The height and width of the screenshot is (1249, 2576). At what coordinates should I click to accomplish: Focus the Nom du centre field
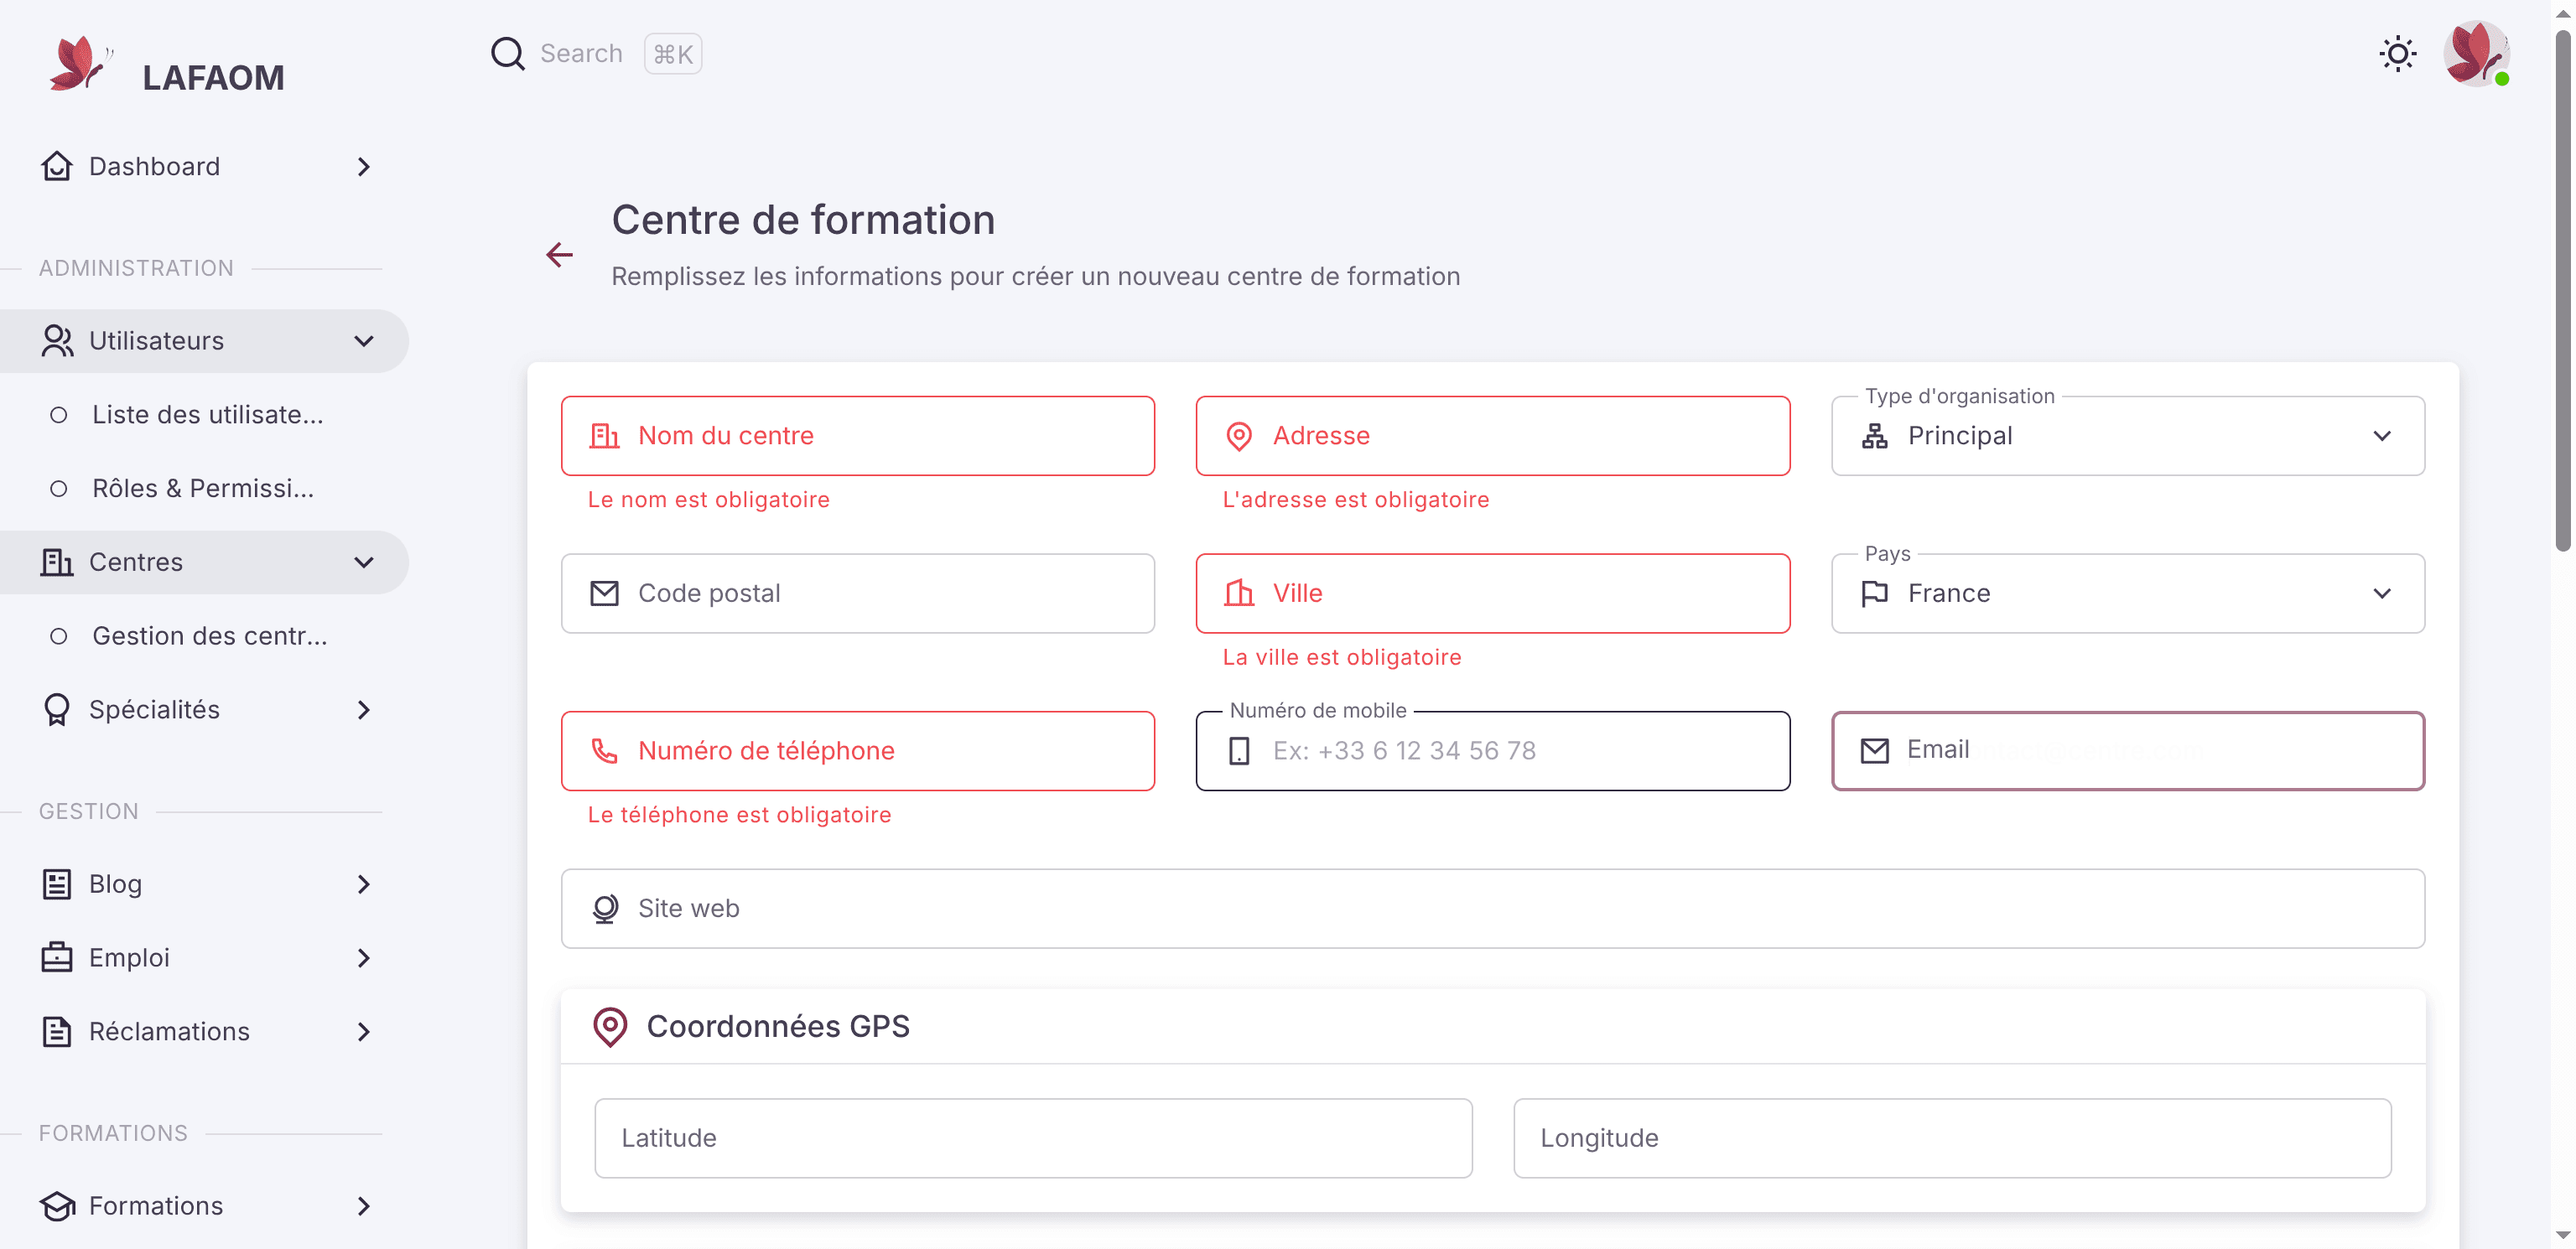click(x=857, y=436)
